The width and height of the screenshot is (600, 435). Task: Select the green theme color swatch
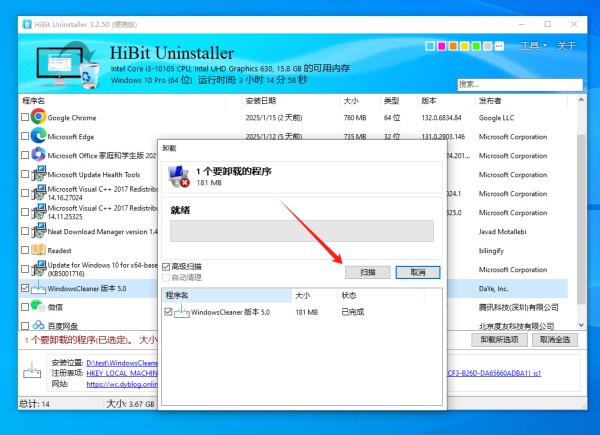[x=476, y=46]
